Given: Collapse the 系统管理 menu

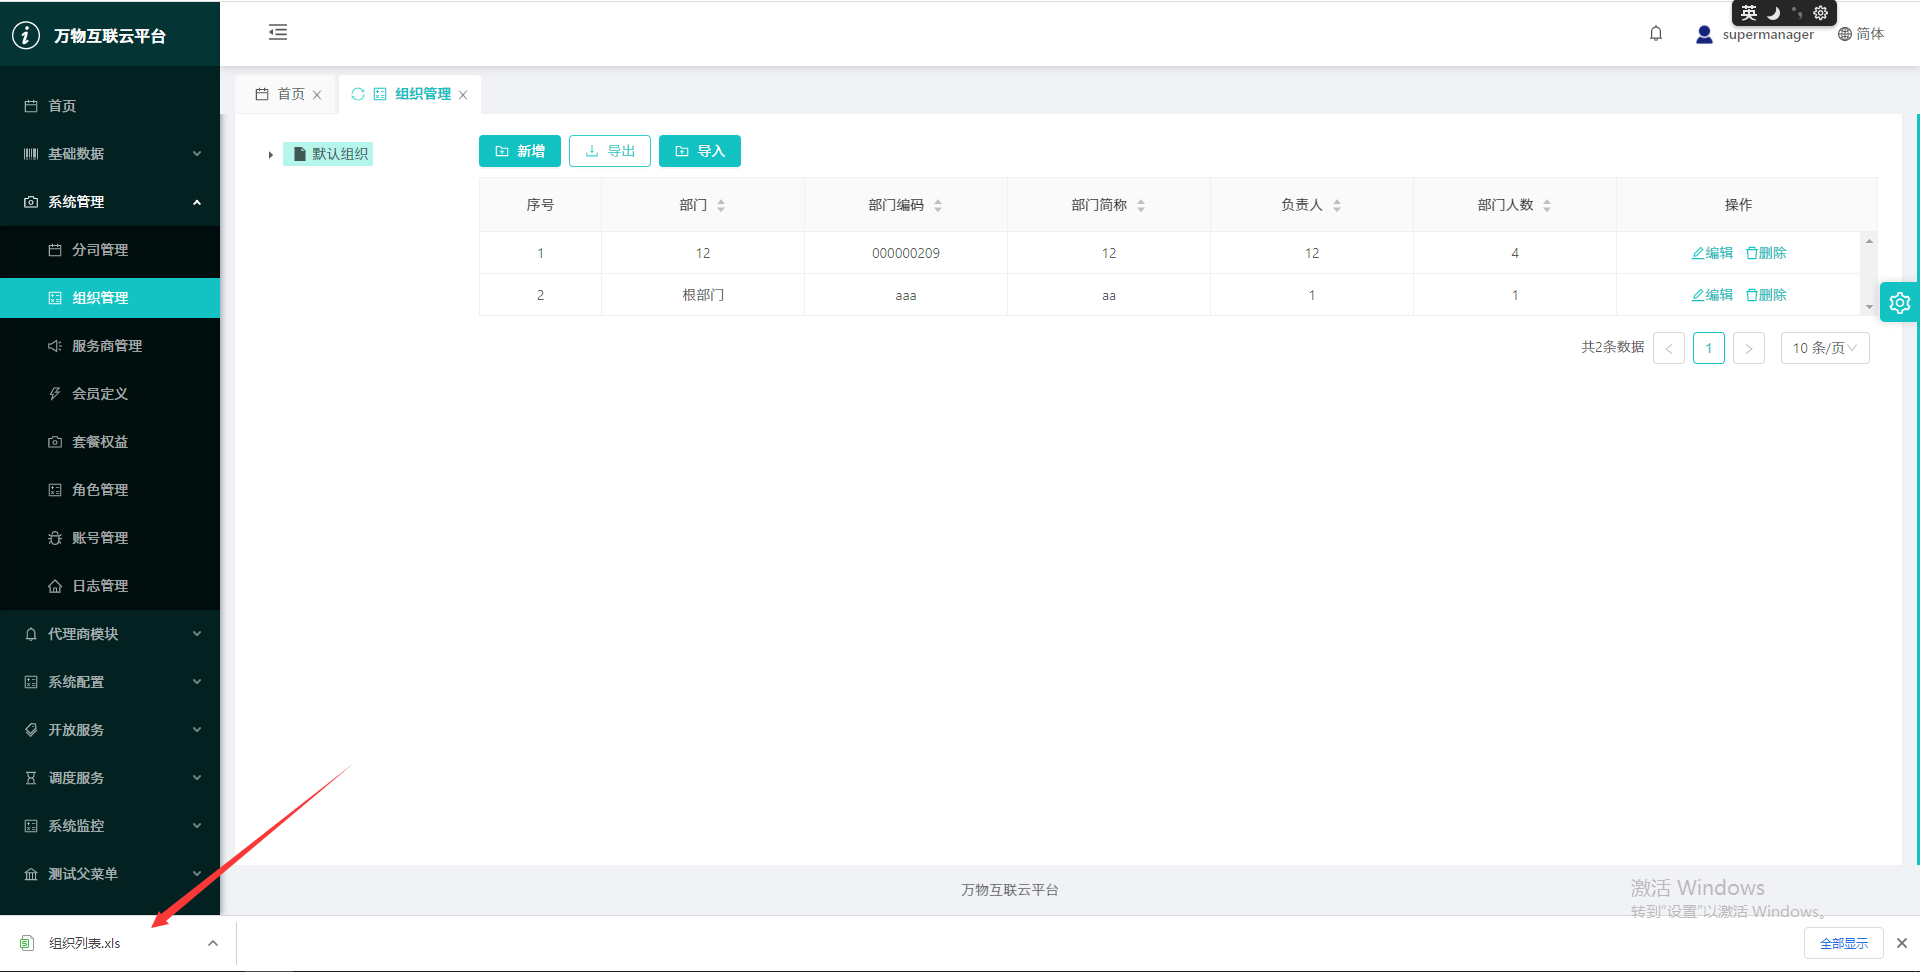Looking at the screenshot, I should coord(110,202).
